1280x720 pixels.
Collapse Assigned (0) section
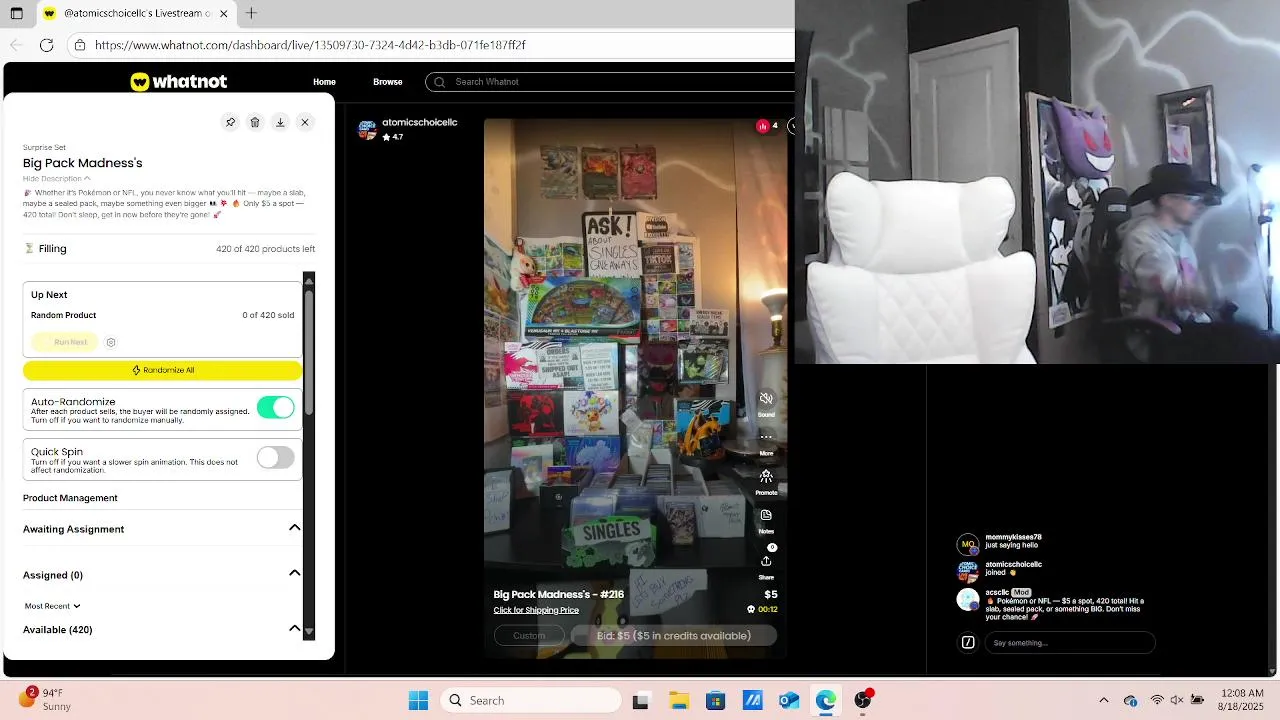point(294,573)
